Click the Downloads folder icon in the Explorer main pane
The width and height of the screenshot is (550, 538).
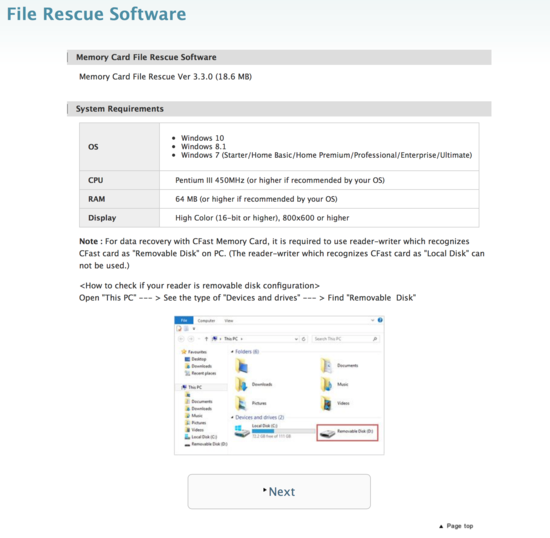(241, 384)
